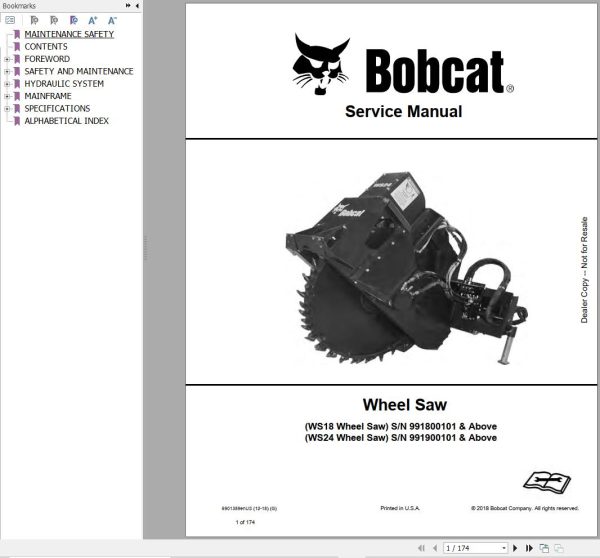Go to the MAINFRAME bookmark
The image size is (600, 558).
tap(48, 96)
